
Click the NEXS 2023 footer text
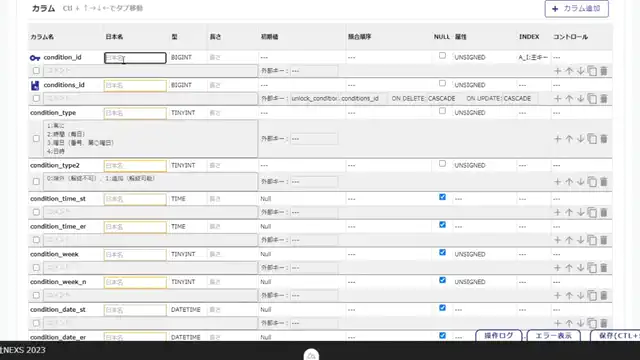(23, 350)
